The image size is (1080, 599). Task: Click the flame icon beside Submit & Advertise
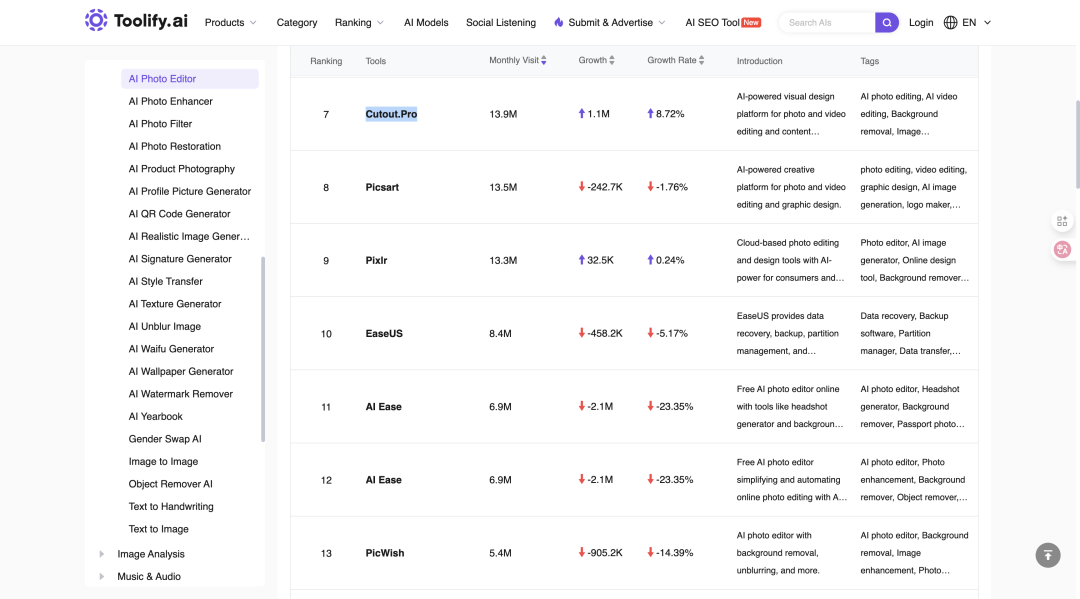coord(559,23)
